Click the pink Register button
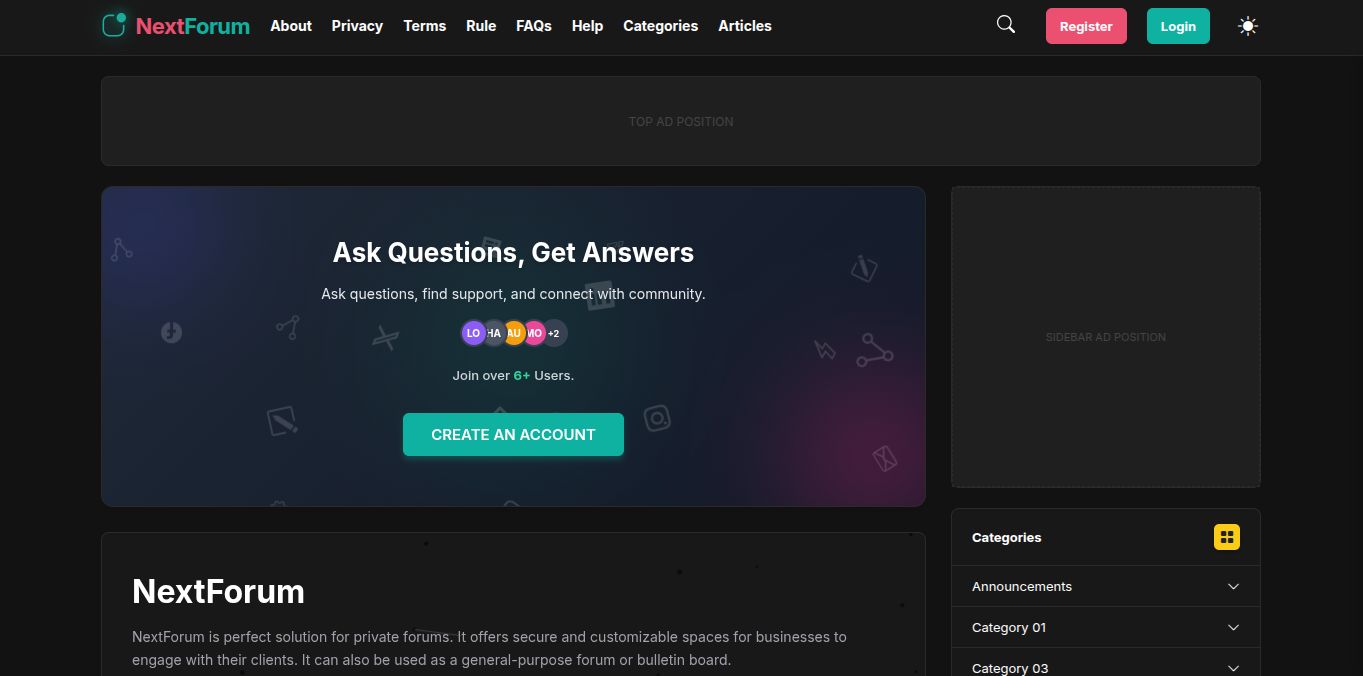 click(x=1086, y=26)
